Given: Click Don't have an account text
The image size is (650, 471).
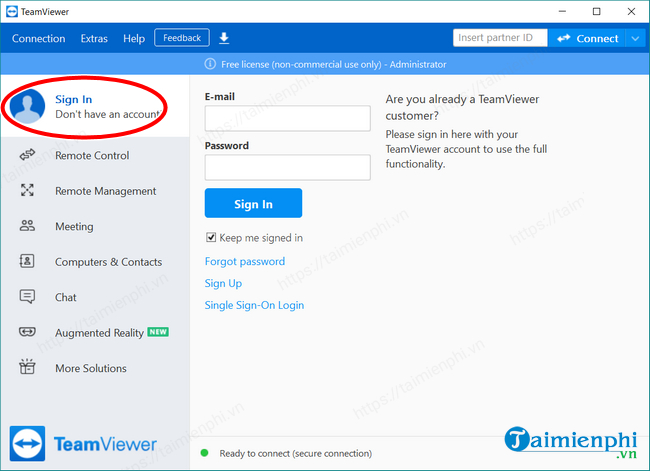Looking at the screenshot, I should click(108, 114).
